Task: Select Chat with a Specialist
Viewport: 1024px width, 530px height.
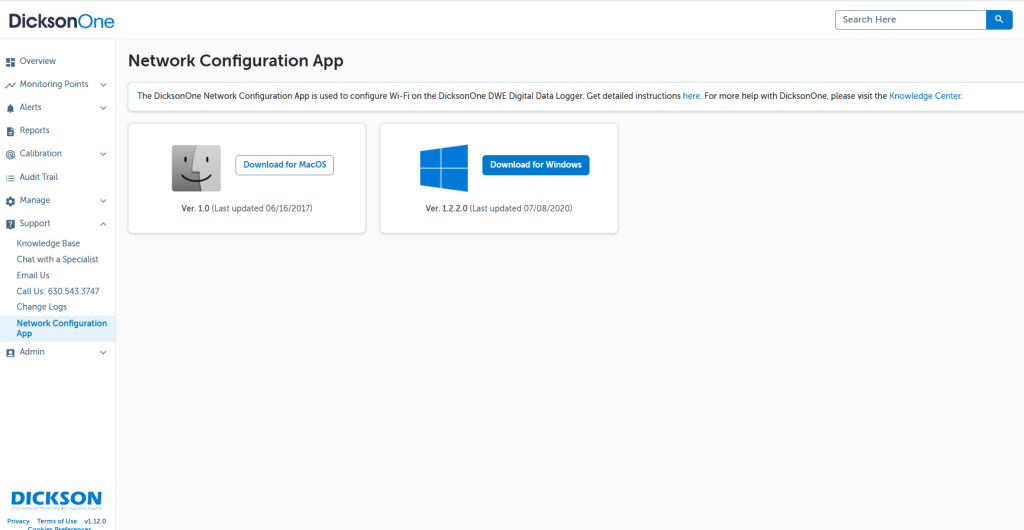Action: point(57,260)
